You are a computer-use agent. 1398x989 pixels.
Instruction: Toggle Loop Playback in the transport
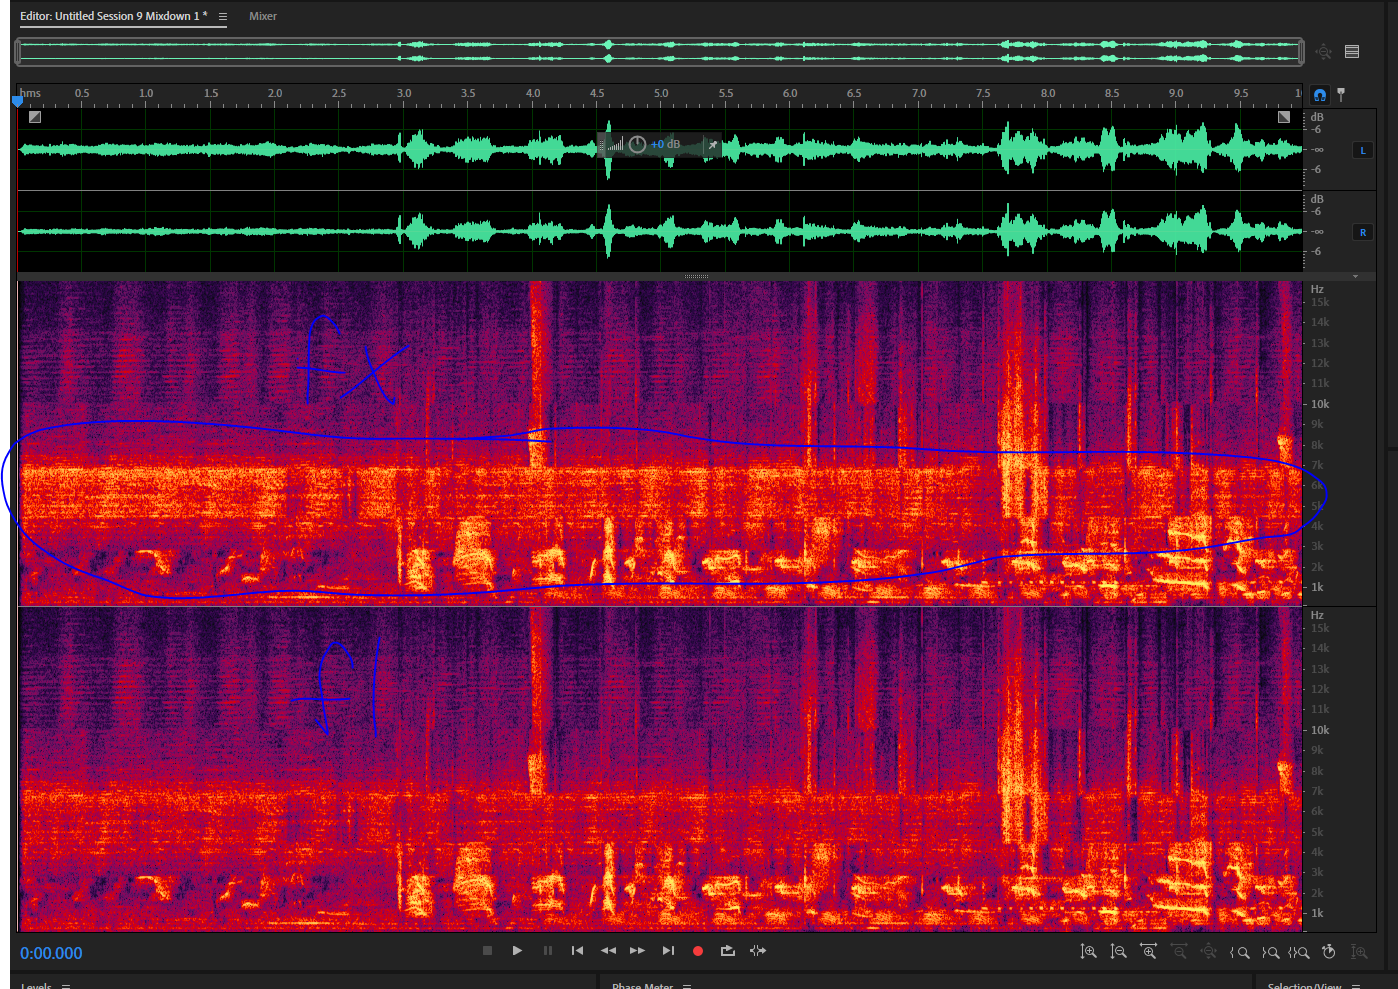coord(727,951)
